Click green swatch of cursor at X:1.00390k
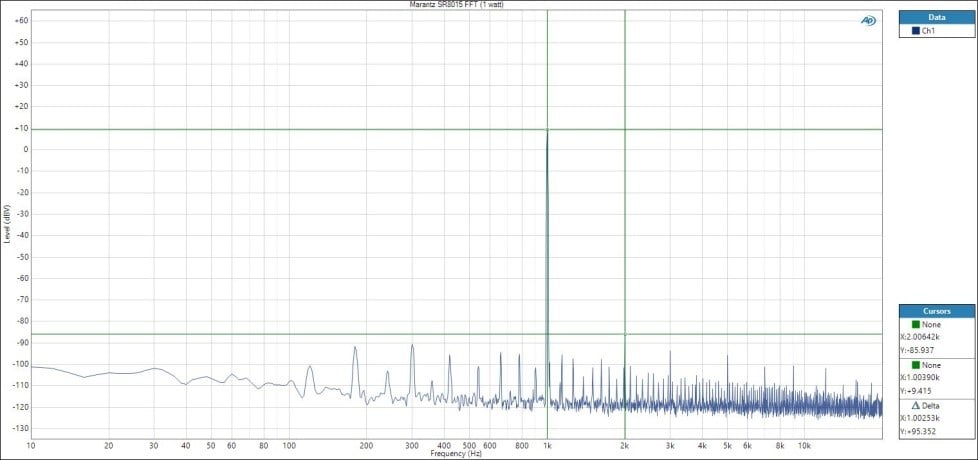 pos(914,365)
